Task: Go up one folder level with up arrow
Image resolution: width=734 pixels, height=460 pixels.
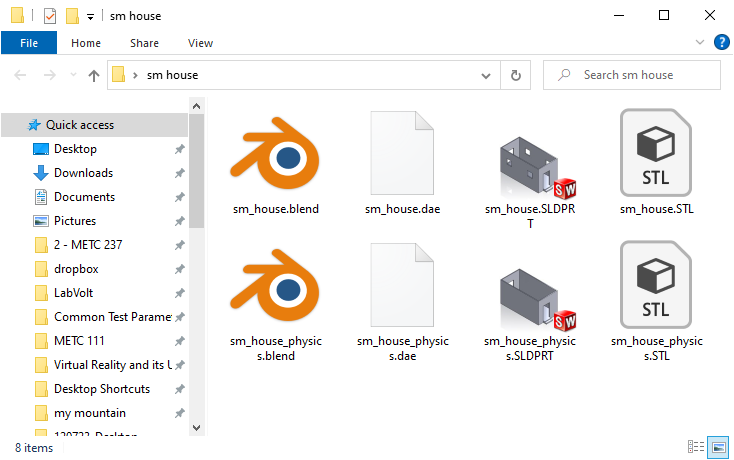Action: [x=94, y=75]
